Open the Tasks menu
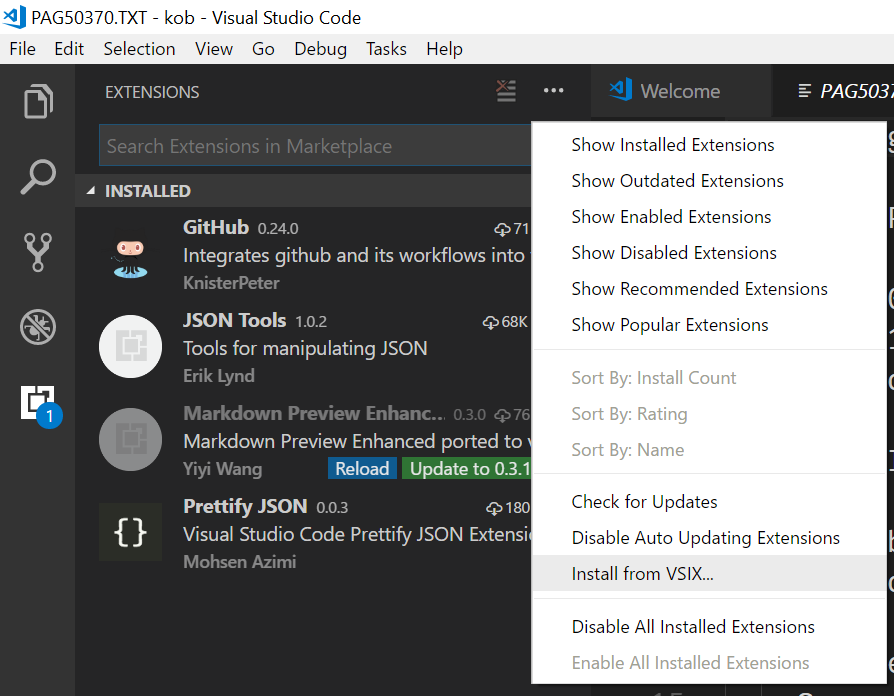Image resolution: width=894 pixels, height=696 pixels. click(386, 49)
